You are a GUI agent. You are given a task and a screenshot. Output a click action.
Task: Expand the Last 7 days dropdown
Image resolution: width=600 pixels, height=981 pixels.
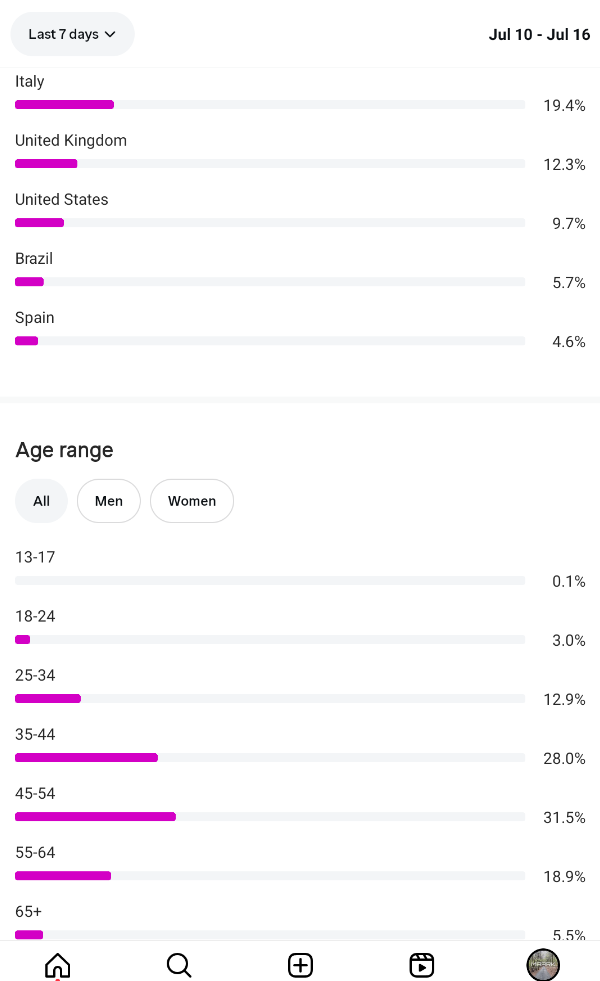tap(73, 34)
